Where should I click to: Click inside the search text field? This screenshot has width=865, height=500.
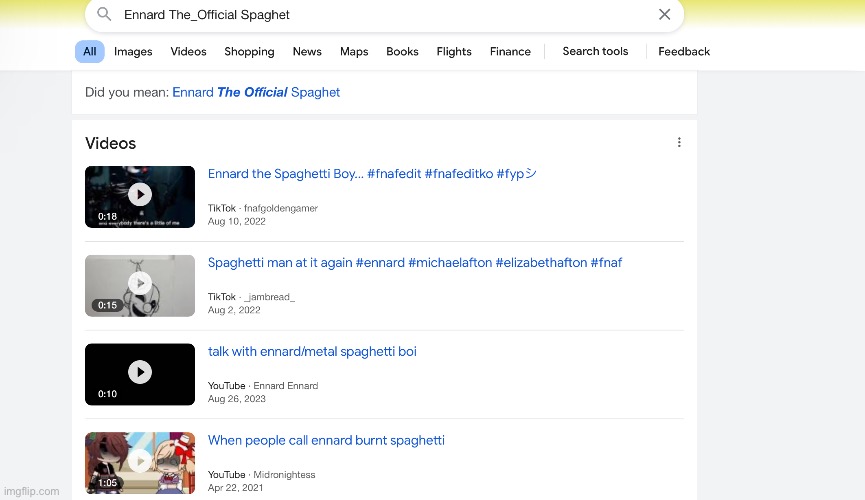[380, 15]
